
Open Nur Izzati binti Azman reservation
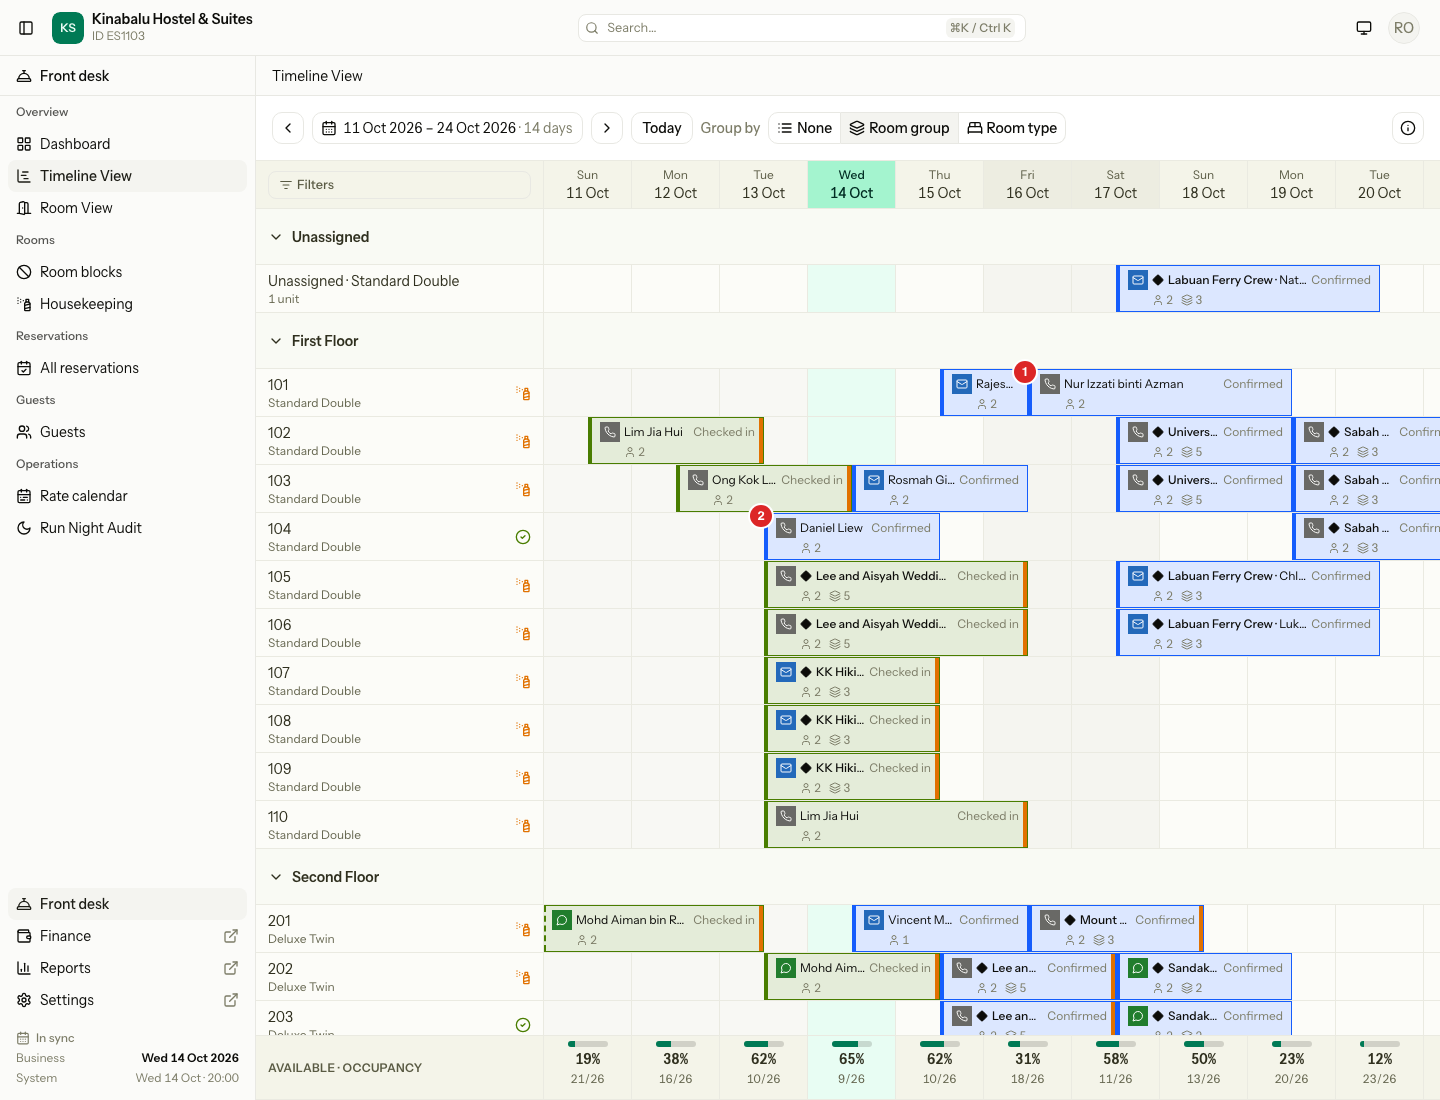click(x=1160, y=393)
